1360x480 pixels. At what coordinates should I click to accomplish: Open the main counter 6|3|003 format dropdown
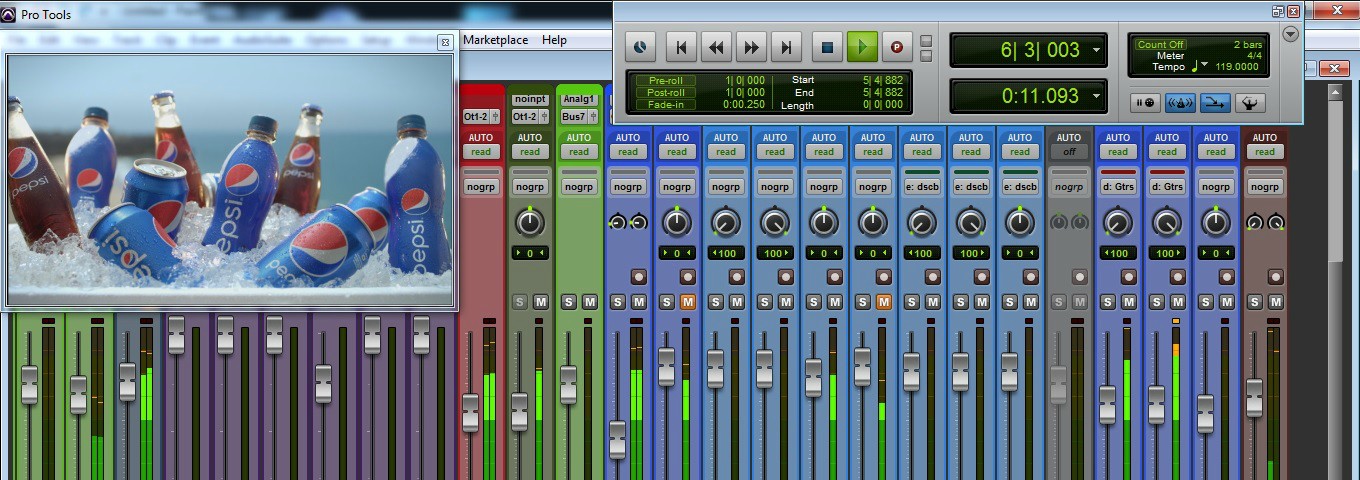click(x=1097, y=50)
